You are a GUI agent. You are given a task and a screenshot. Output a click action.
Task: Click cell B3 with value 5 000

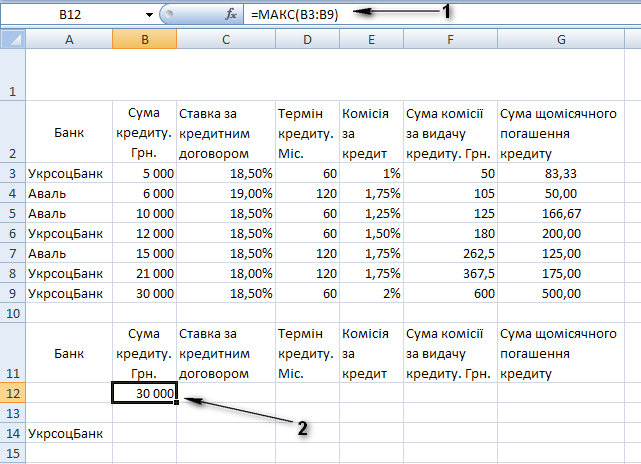pos(144,173)
